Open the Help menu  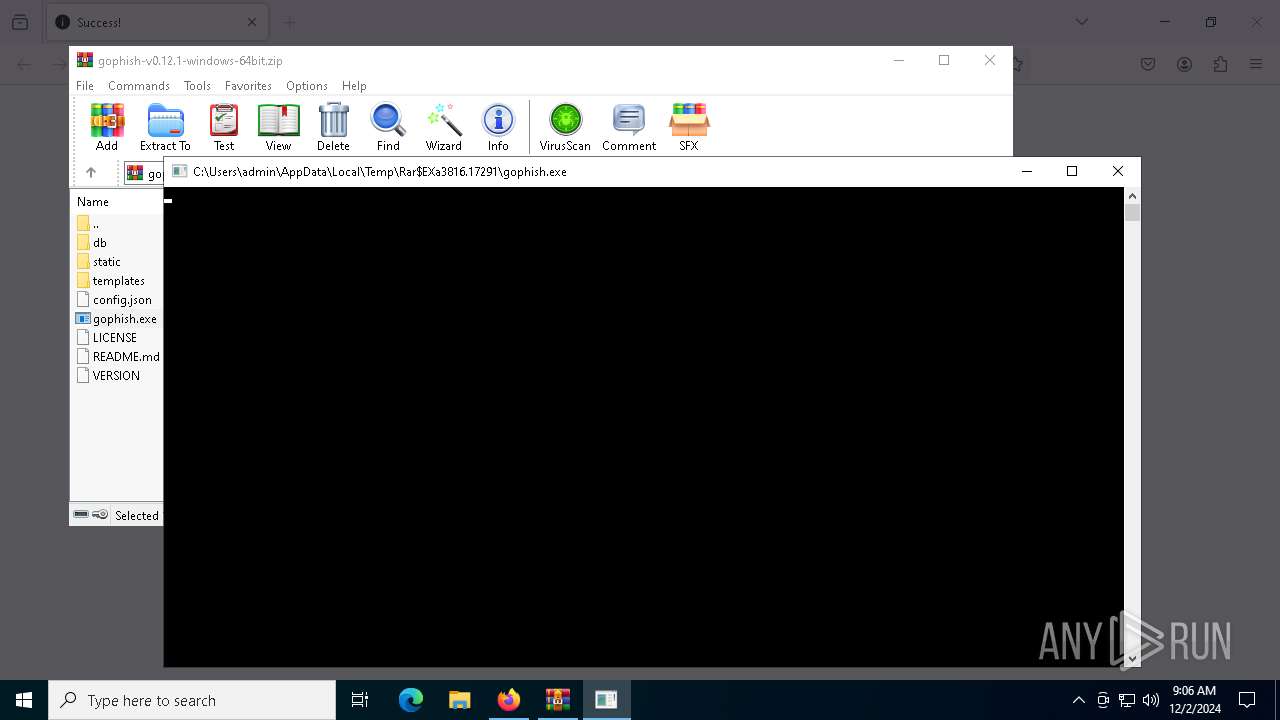[354, 86]
